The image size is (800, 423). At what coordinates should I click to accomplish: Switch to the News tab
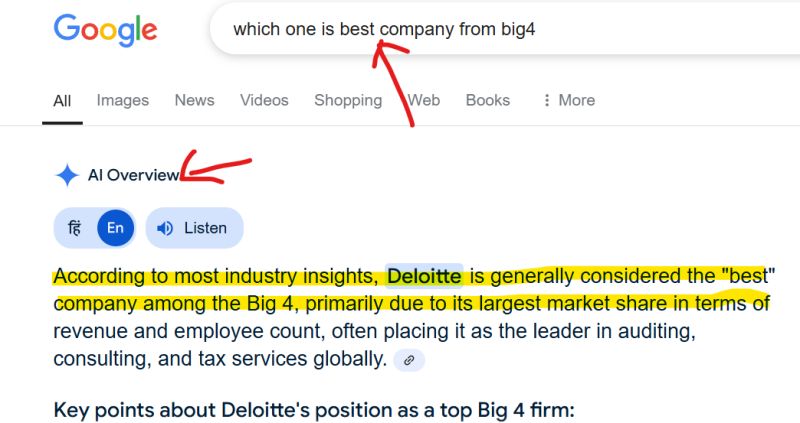194,100
